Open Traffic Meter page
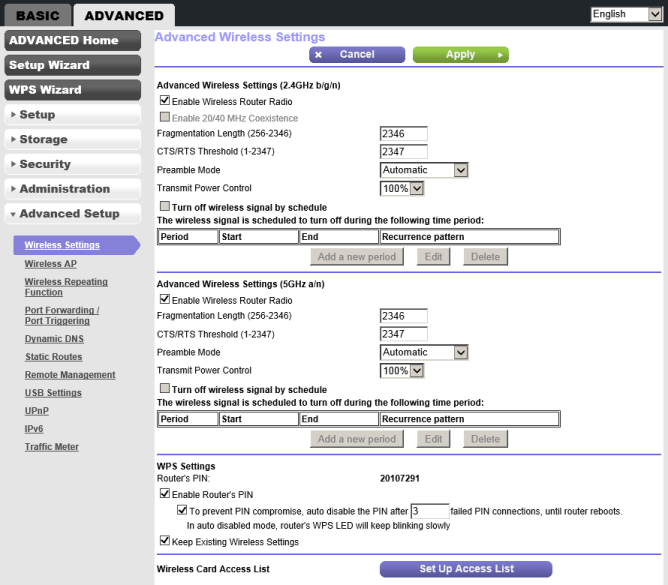The width and height of the screenshot is (668, 585). point(52,447)
